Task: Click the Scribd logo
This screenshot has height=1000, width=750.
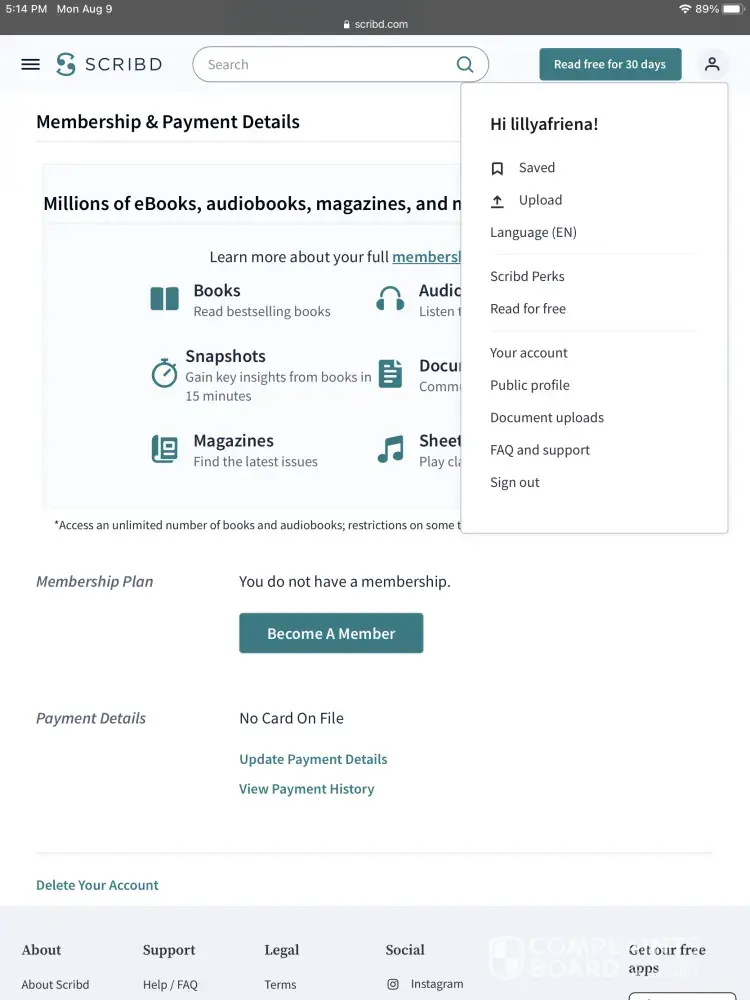Action: click(x=109, y=64)
